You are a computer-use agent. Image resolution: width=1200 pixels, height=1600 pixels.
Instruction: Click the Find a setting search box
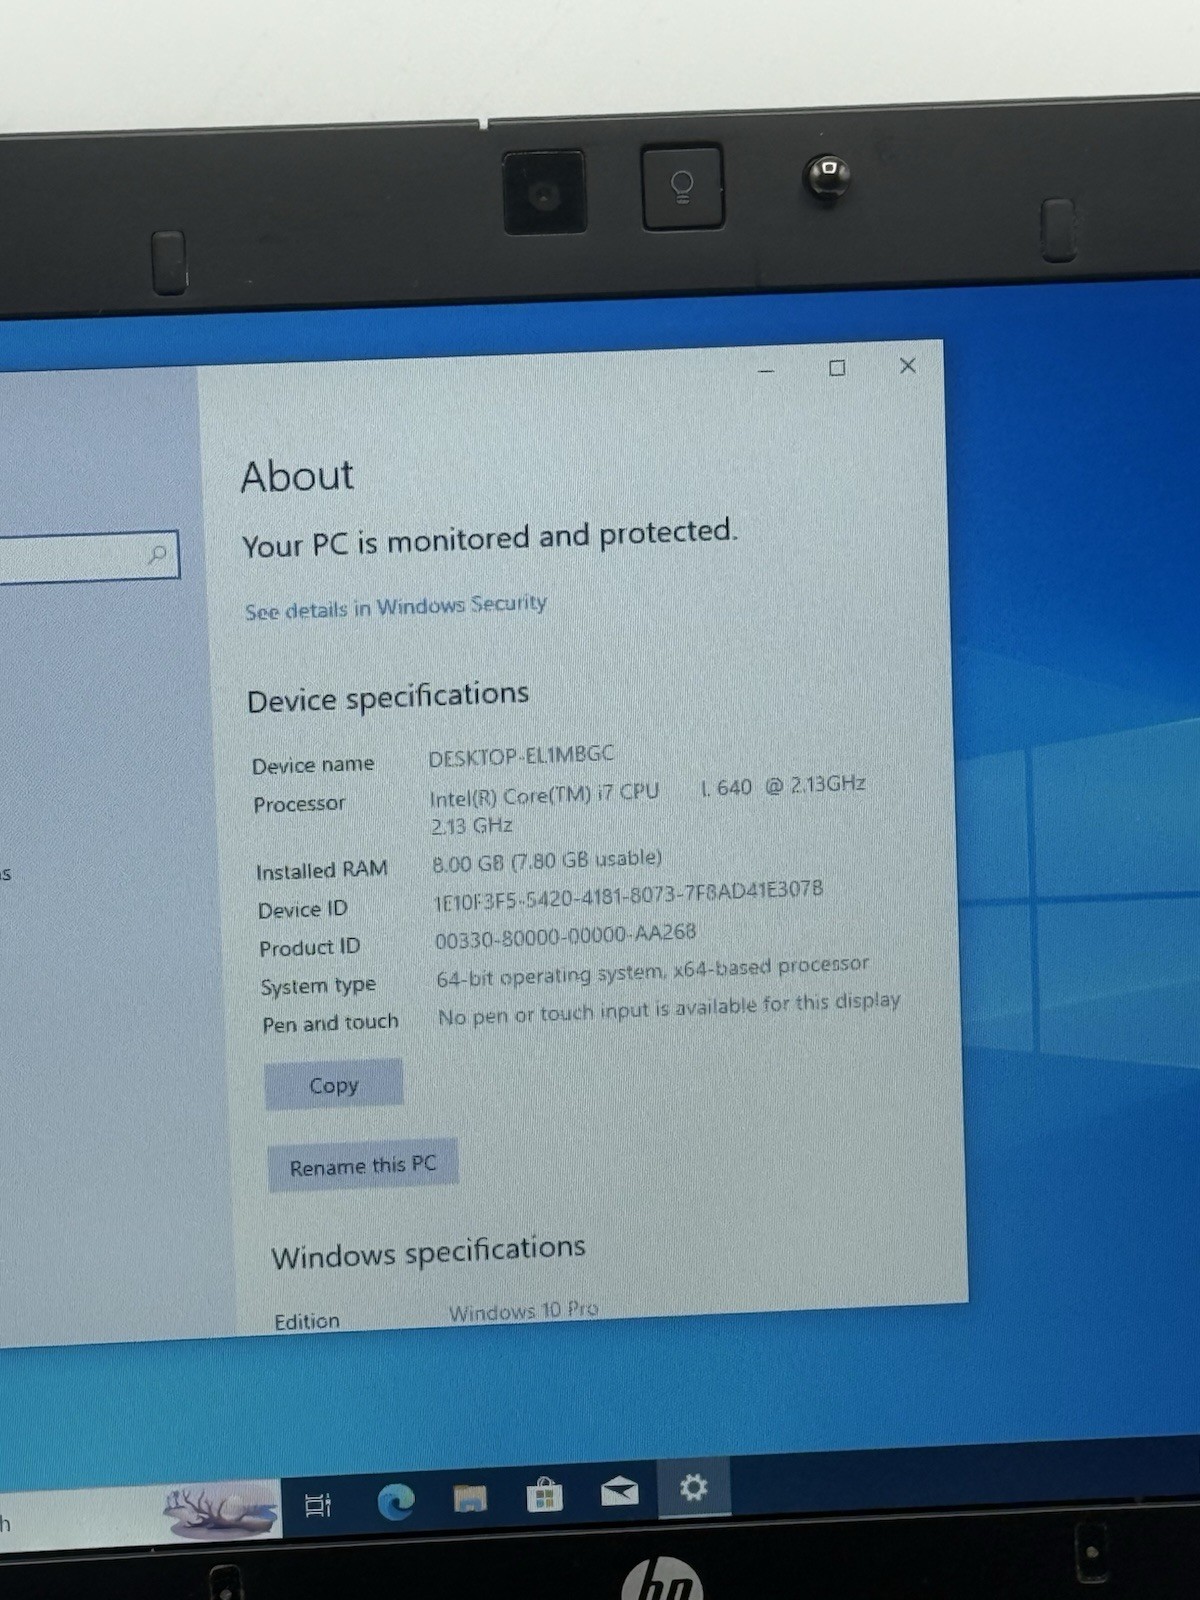coord(88,557)
